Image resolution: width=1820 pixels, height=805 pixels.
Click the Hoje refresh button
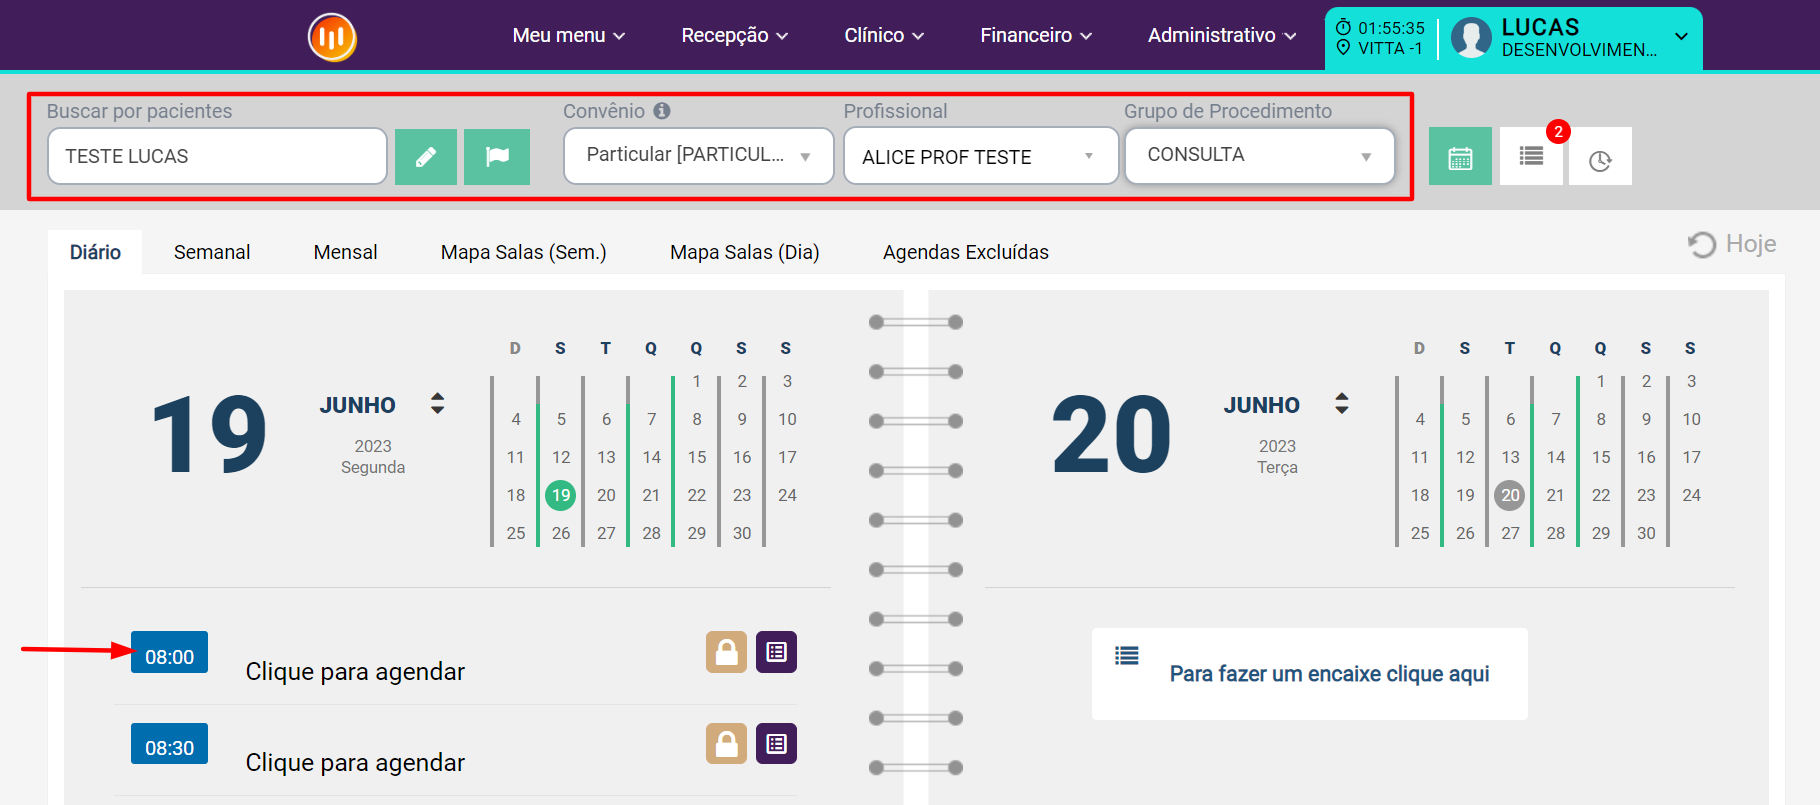pos(1732,244)
